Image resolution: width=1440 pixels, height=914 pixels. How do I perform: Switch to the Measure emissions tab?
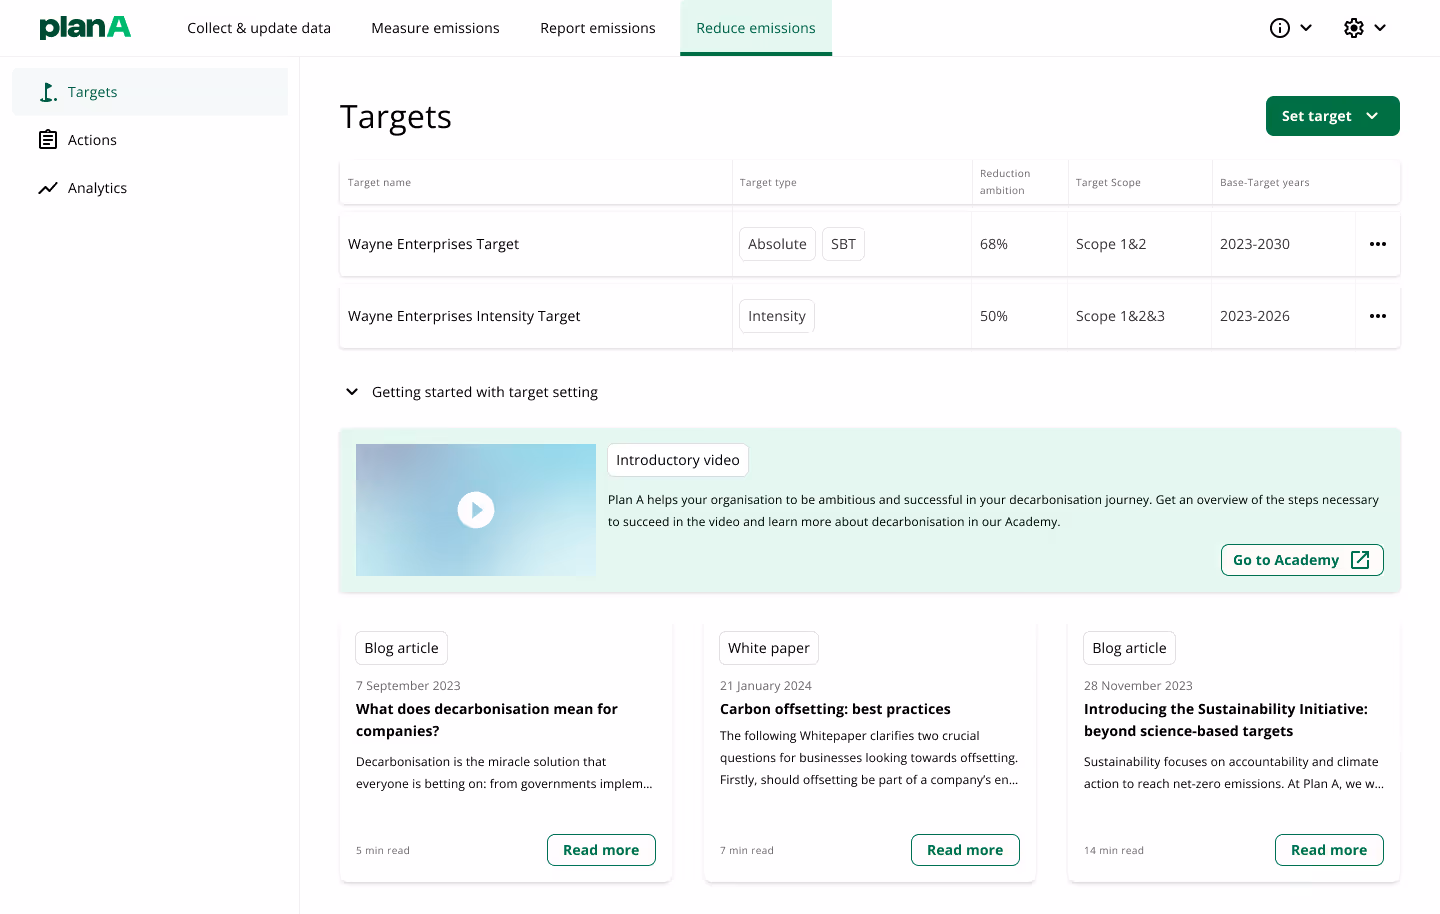[x=435, y=28]
